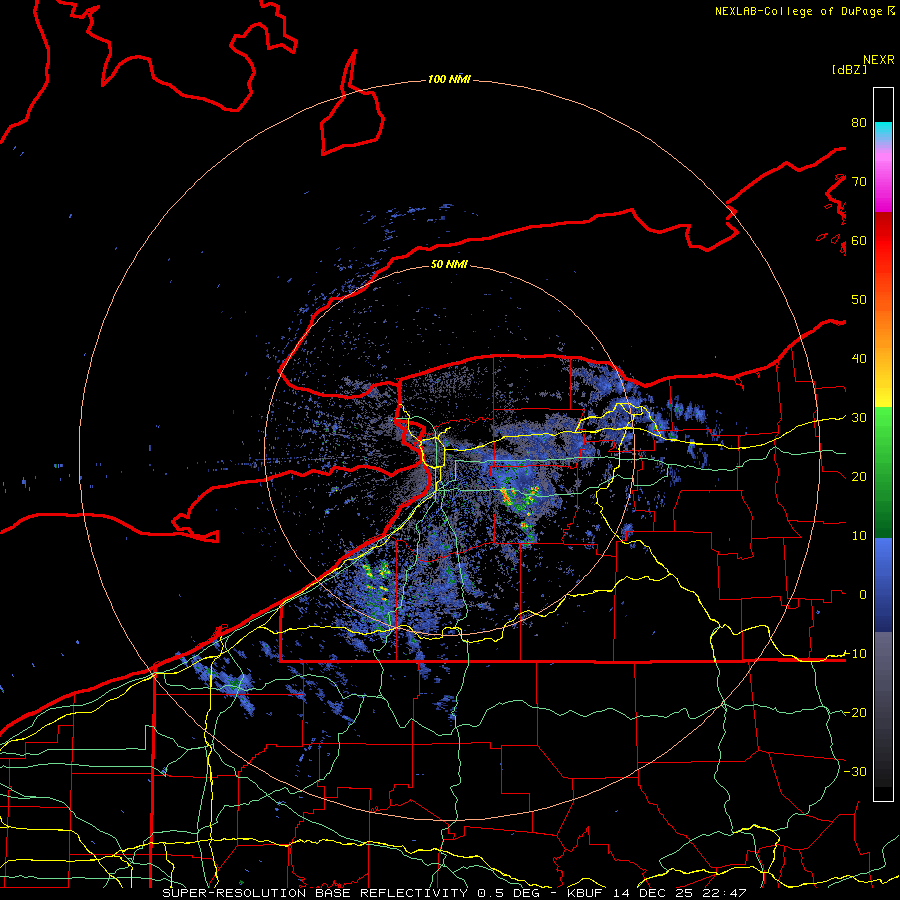Click the 22:47 timestamp

724,893
